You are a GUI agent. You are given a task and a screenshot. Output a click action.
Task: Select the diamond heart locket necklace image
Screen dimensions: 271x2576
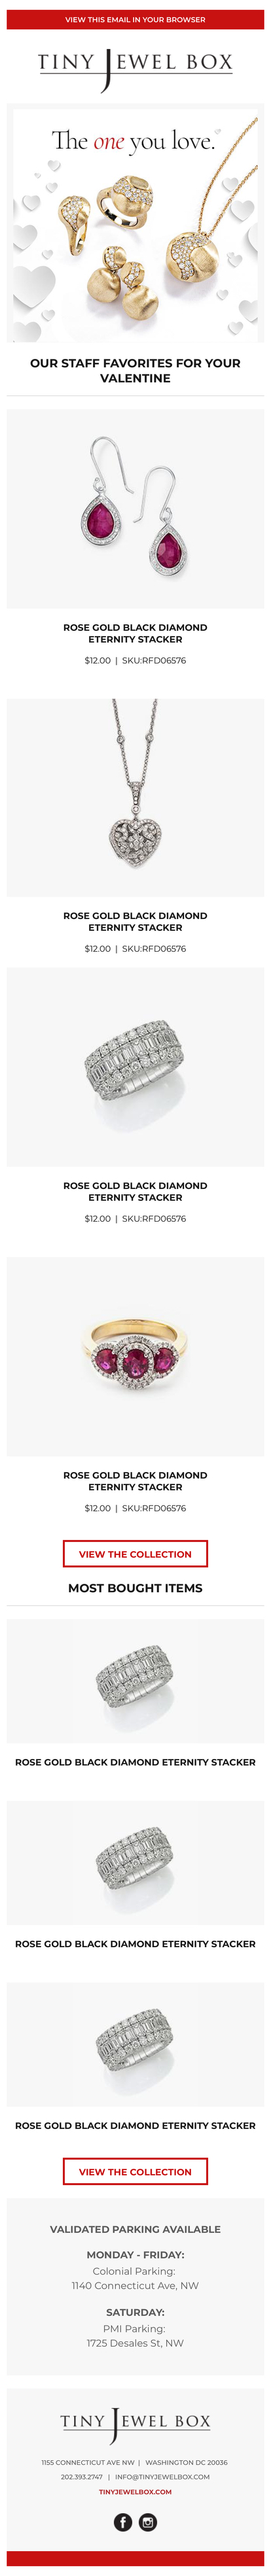[x=135, y=797]
